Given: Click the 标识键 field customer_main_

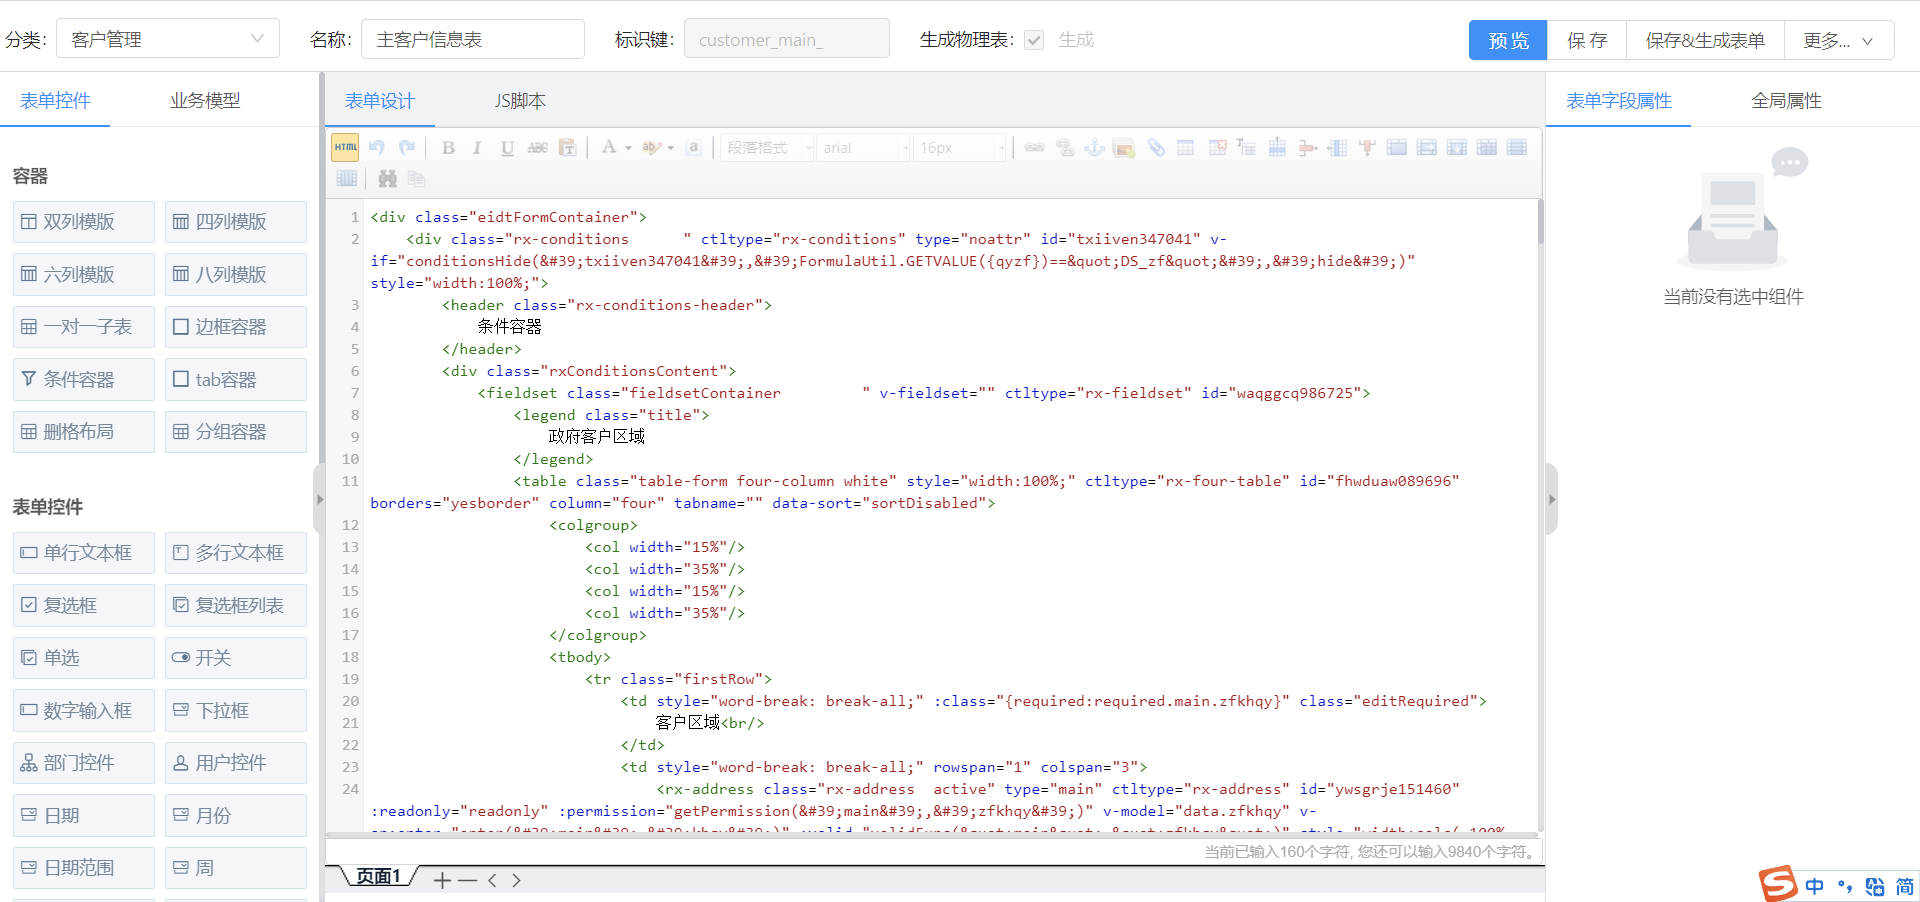Looking at the screenshot, I should point(787,39).
